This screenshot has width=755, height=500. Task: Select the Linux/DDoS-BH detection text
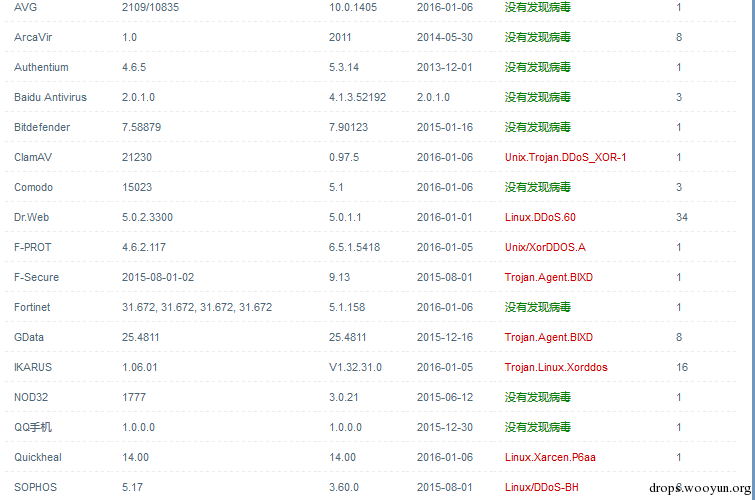click(x=542, y=487)
